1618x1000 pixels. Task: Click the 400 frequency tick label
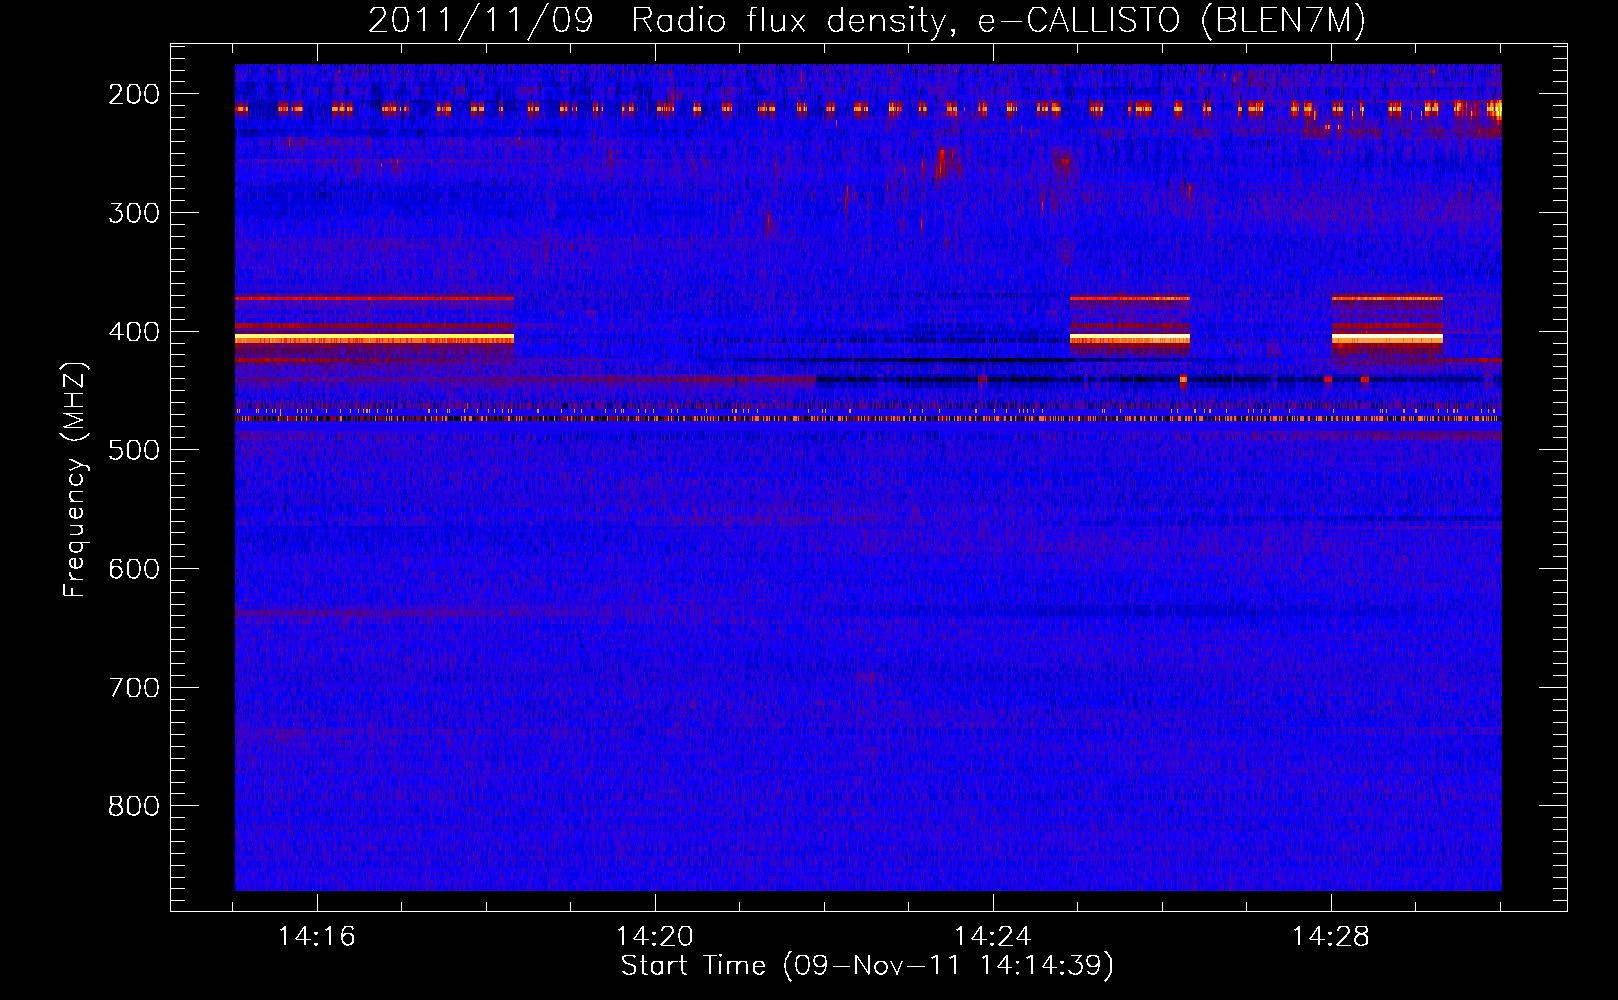click(134, 332)
